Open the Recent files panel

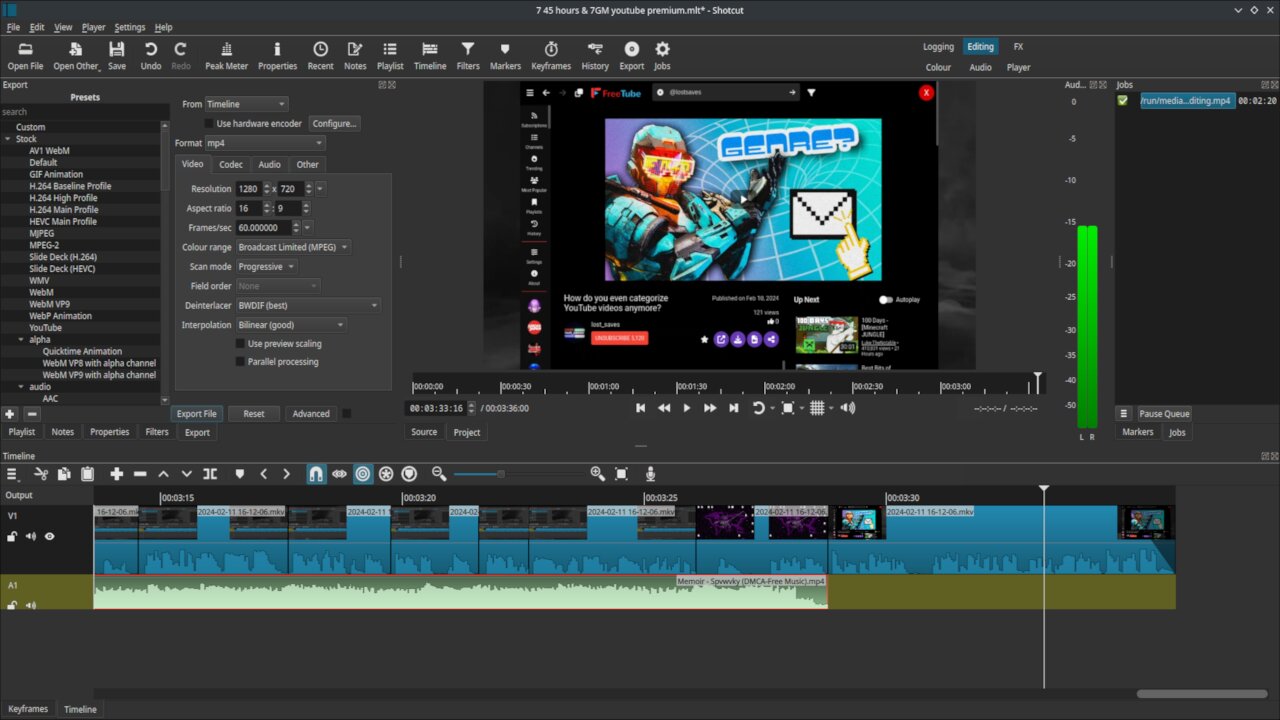click(320, 56)
